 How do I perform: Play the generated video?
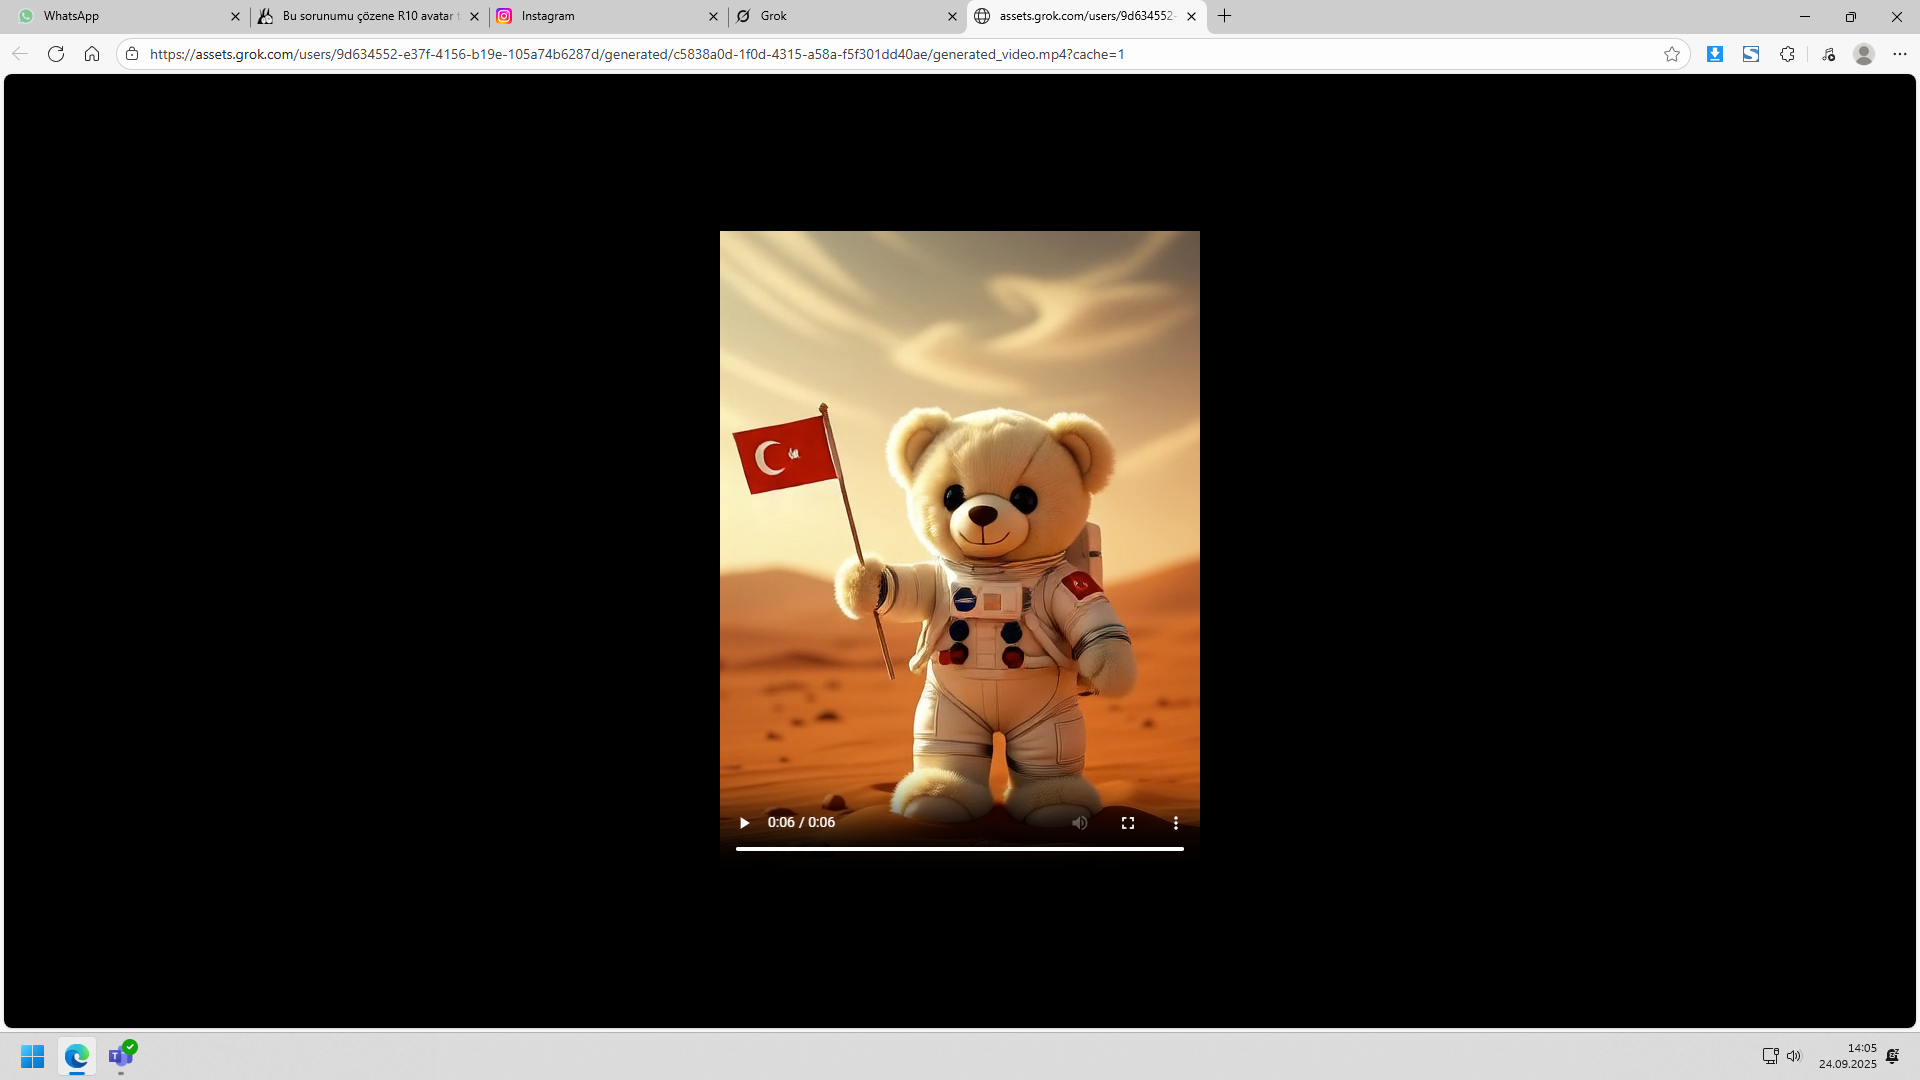click(744, 823)
